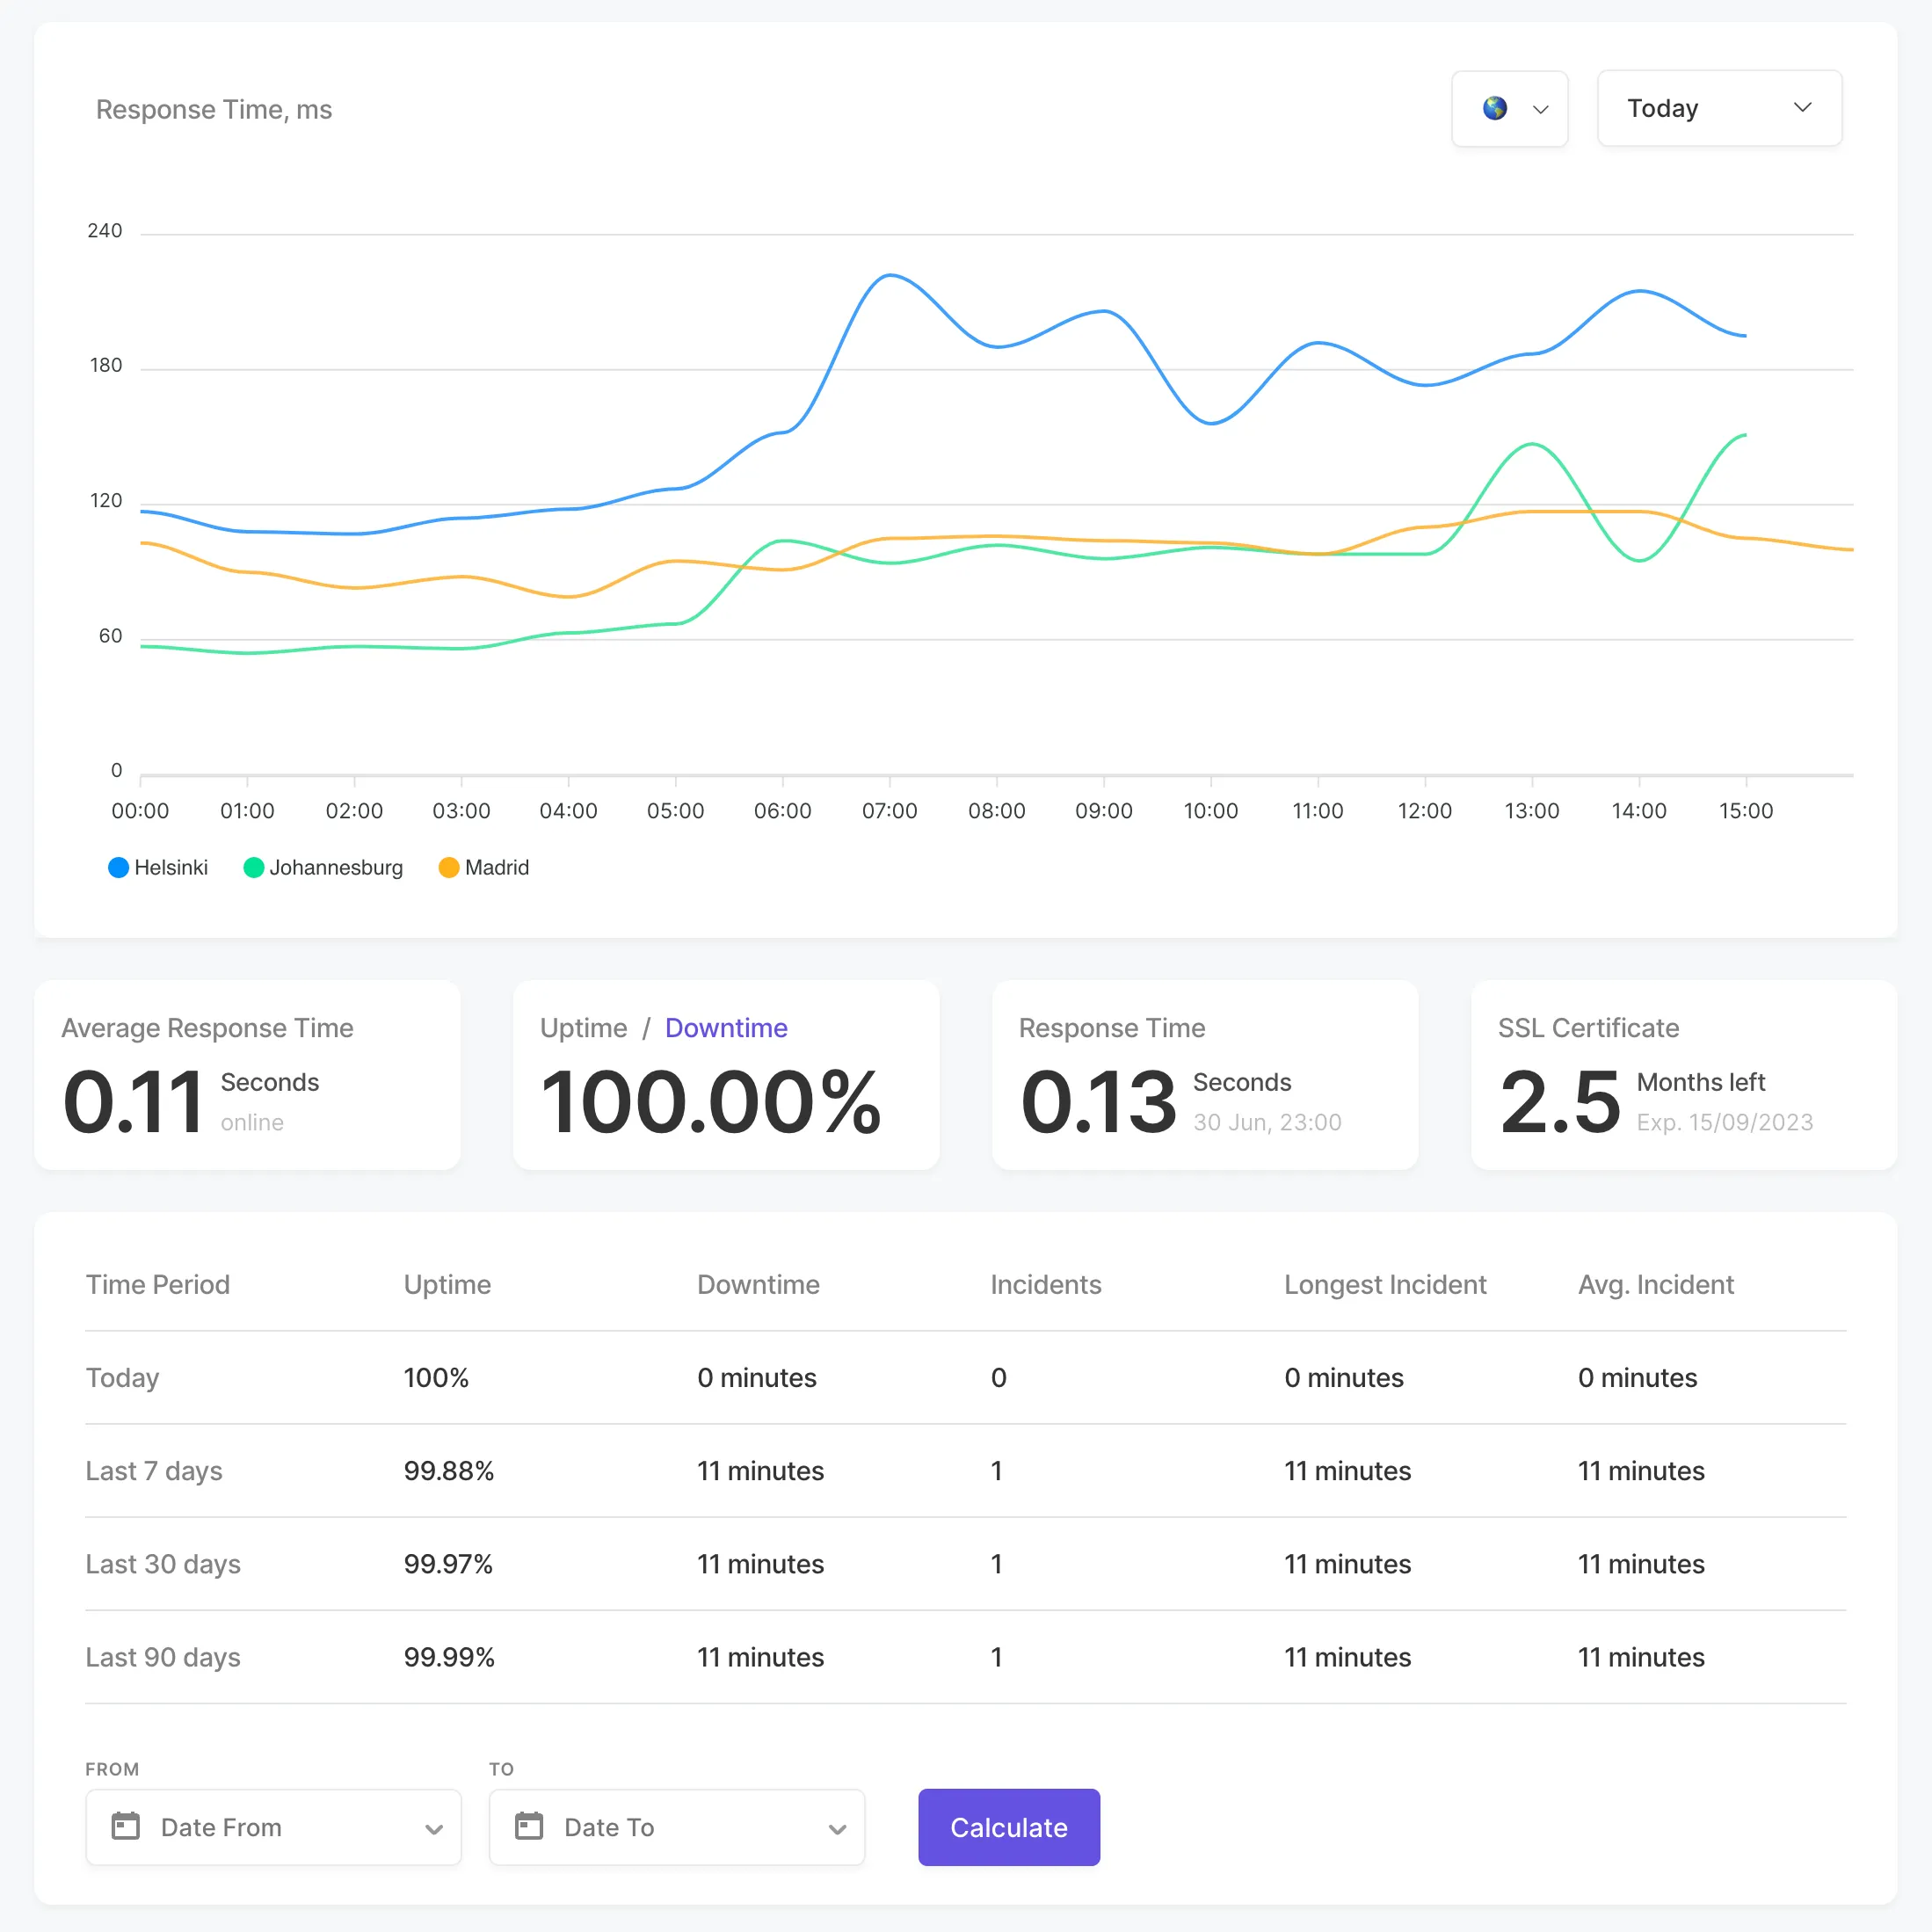This screenshot has width=1932, height=1932.
Task: Click the chevron in Today dropdown
Action: coord(1802,108)
